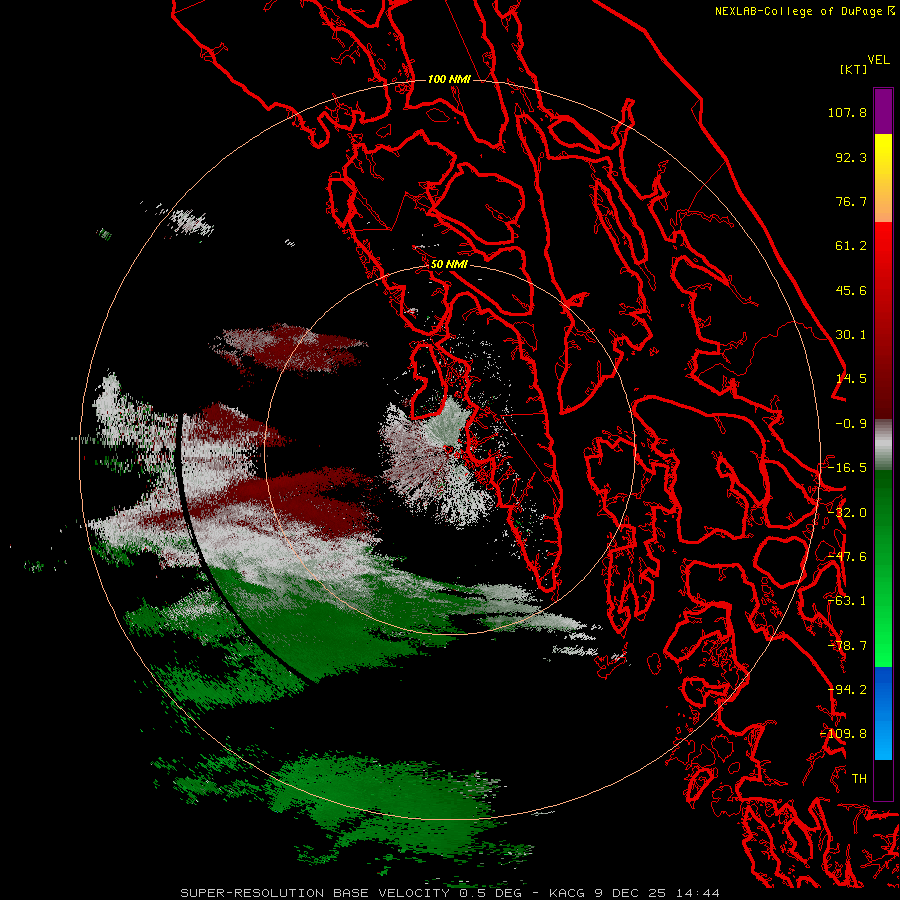Select the -78.7 velocity scale label
900x900 pixels.
pos(847,646)
